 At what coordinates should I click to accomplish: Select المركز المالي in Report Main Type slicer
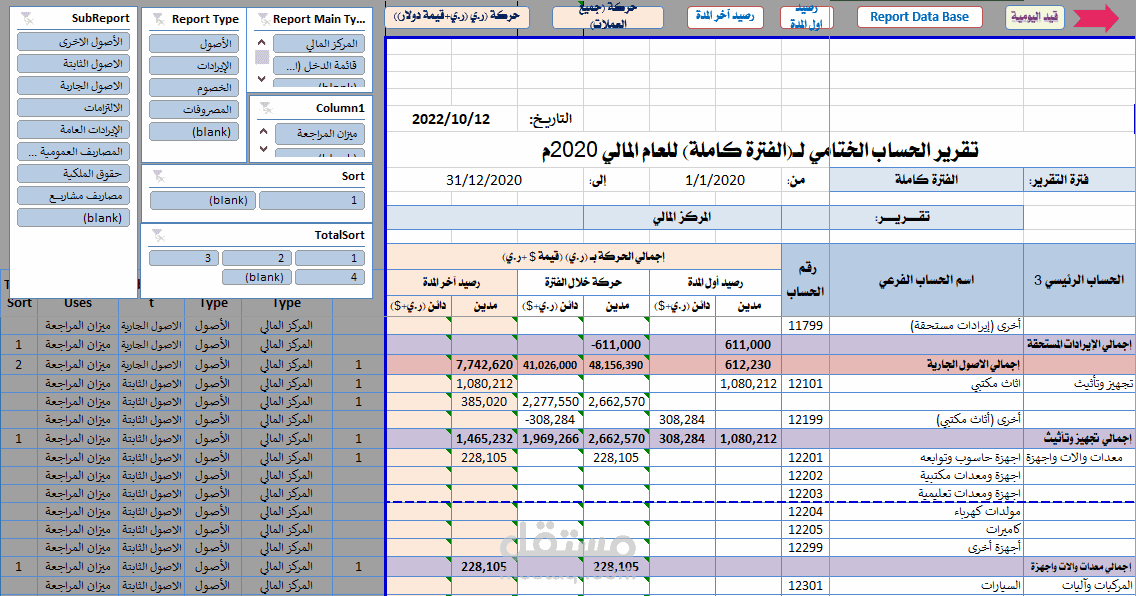(319, 43)
